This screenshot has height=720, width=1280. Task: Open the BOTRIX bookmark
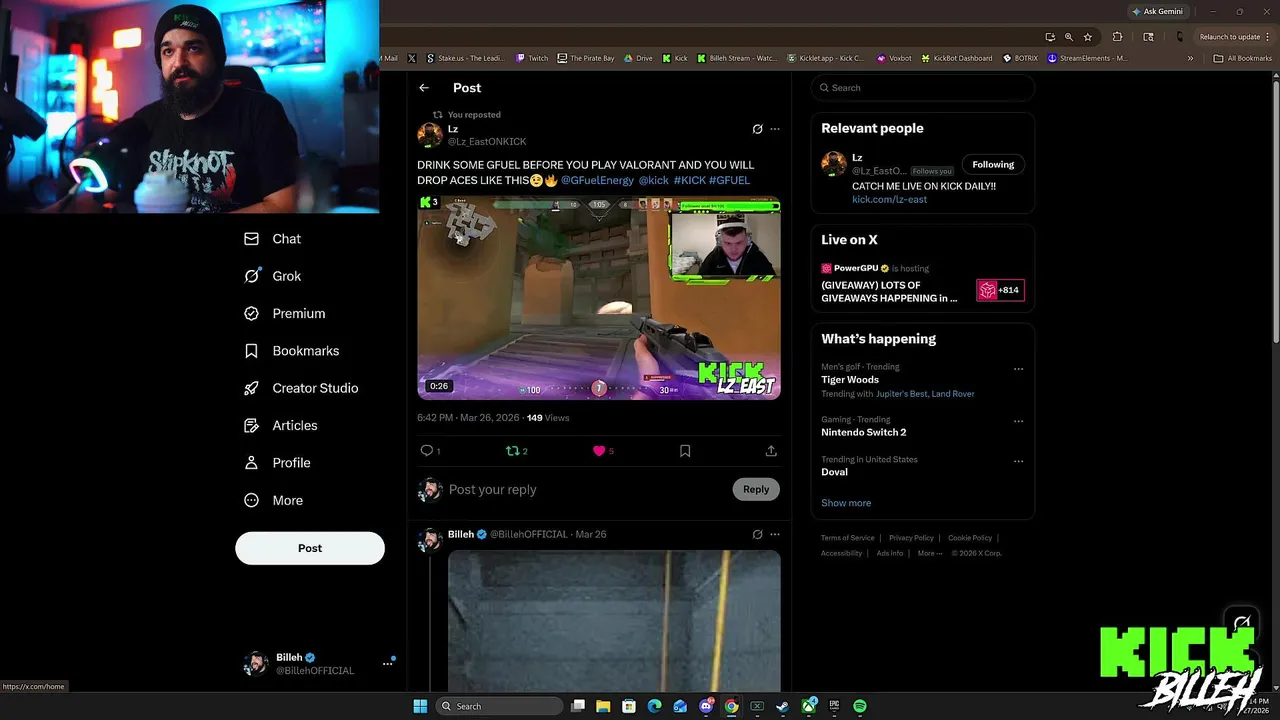pos(1021,58)
